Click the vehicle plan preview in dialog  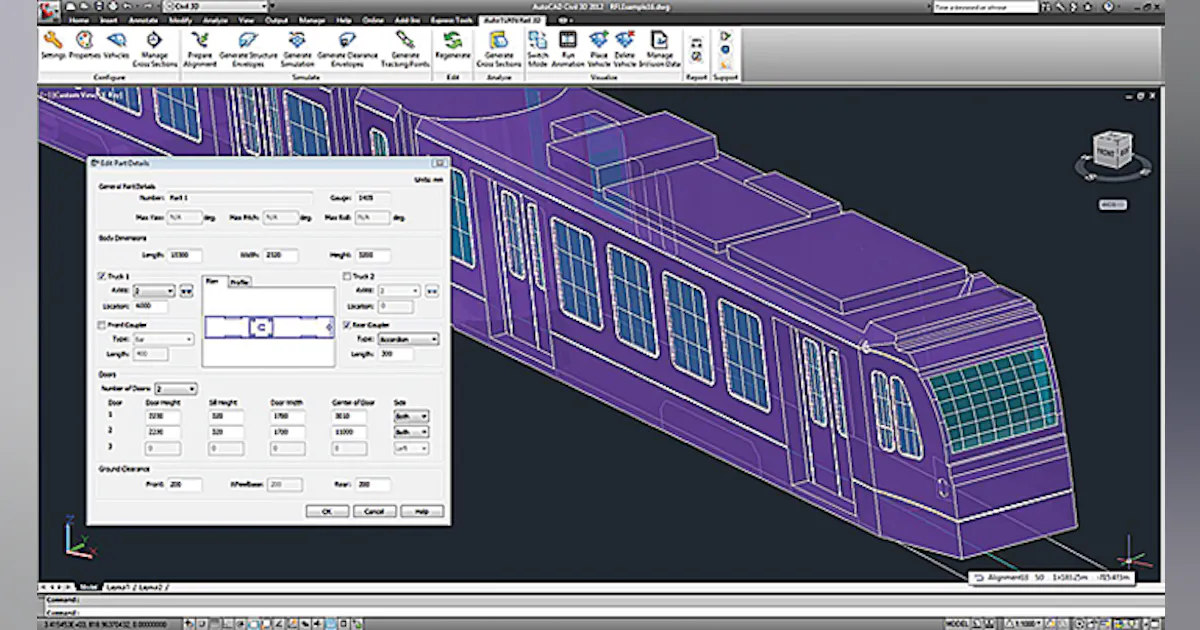click(x=269, y=327)
